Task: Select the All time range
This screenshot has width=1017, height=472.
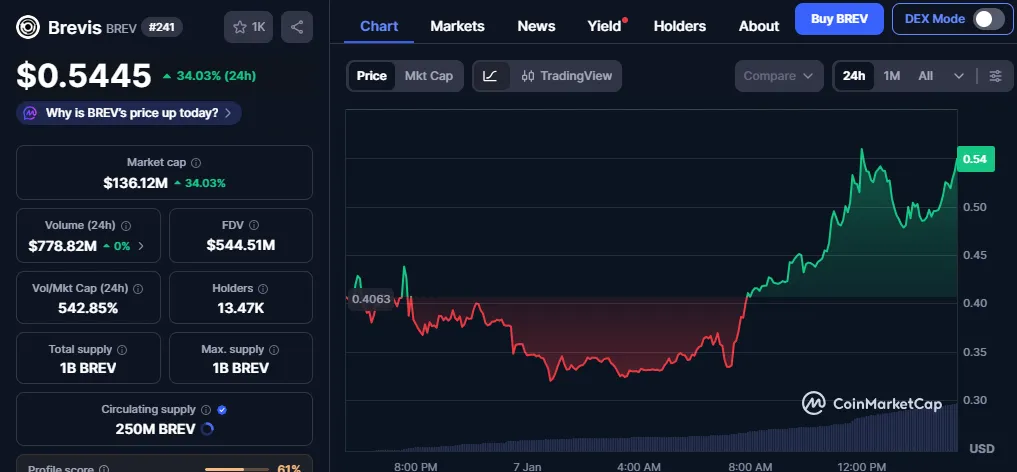Action: [x=926, y=76]
